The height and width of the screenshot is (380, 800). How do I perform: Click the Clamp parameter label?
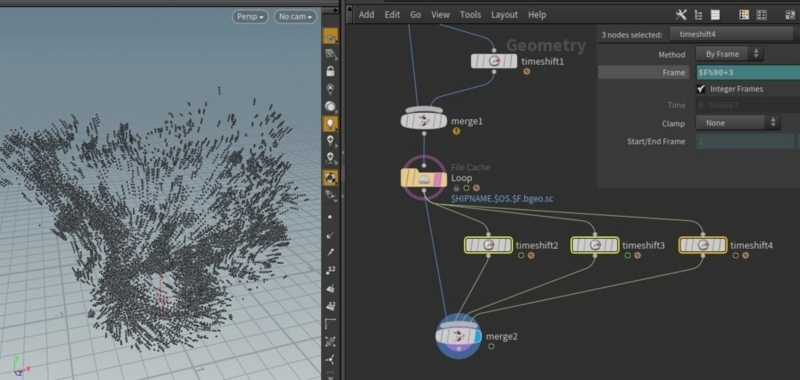673,123
